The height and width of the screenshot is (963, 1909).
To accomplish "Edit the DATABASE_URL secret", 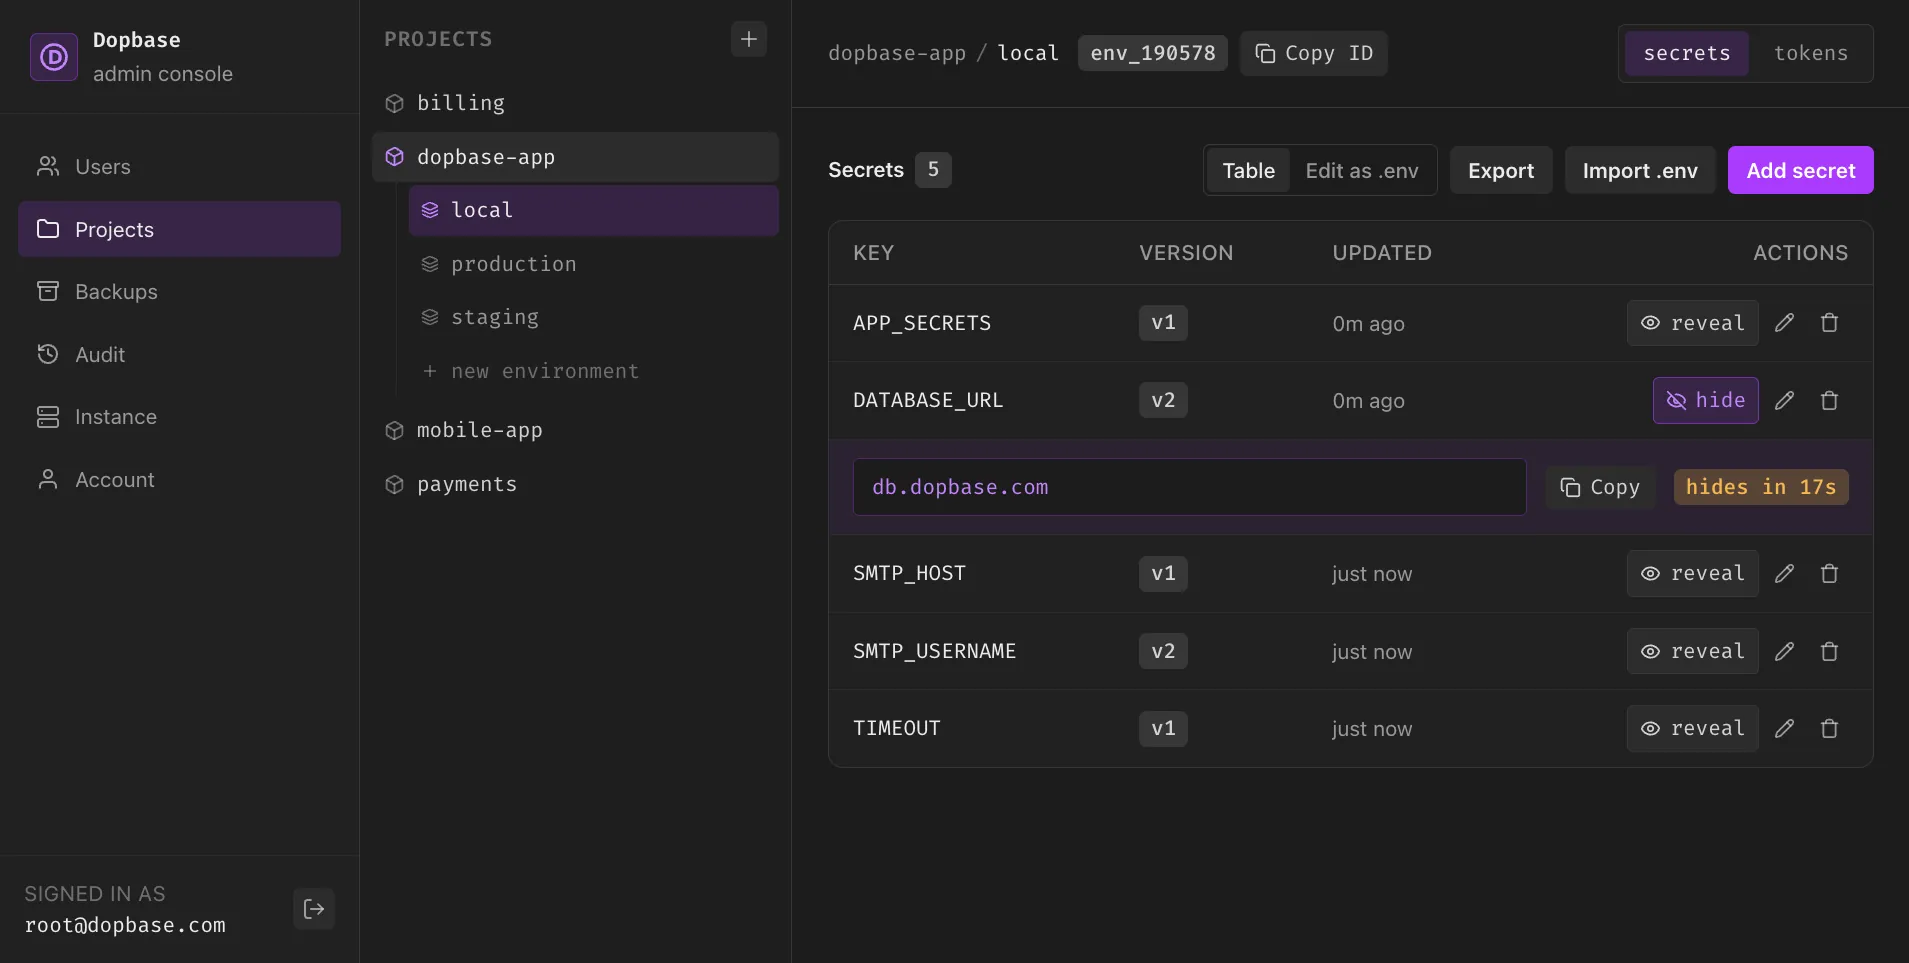I will point(1784,401).
